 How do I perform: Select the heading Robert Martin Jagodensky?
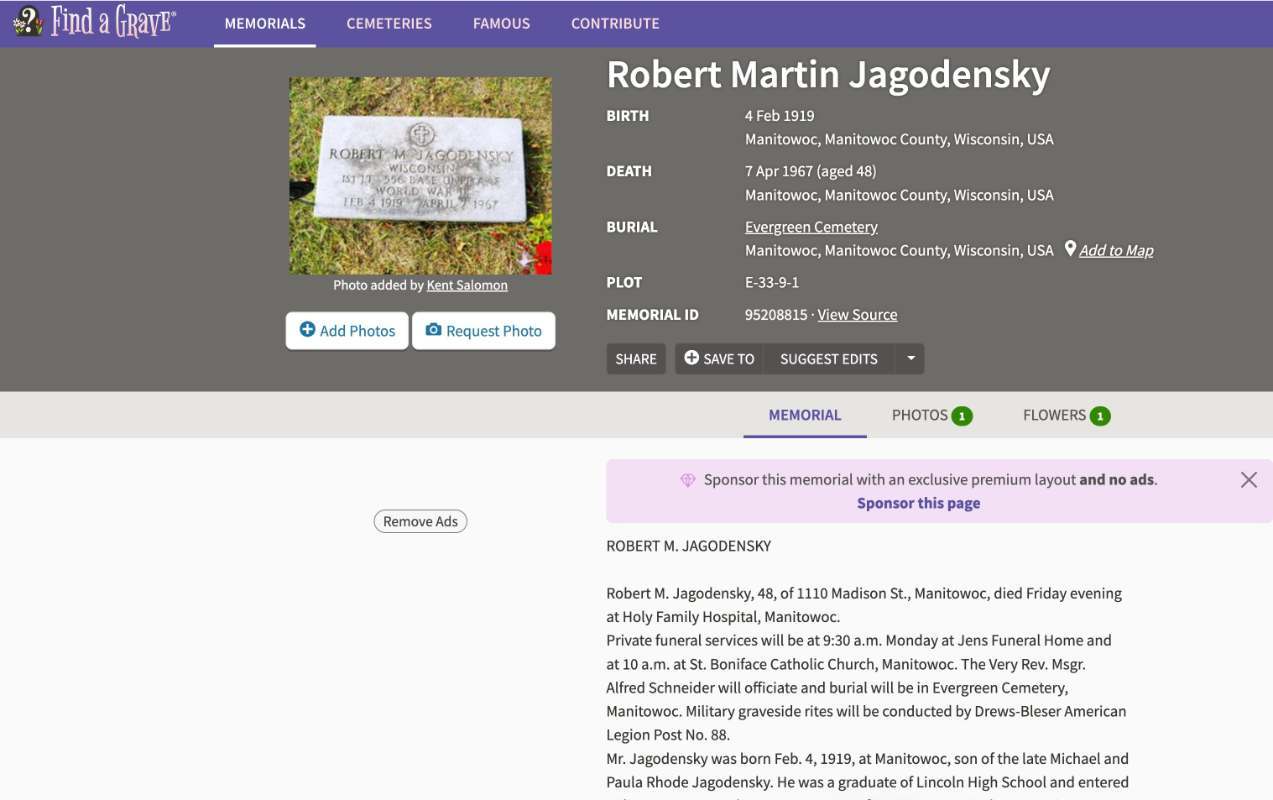pos(828,75)
